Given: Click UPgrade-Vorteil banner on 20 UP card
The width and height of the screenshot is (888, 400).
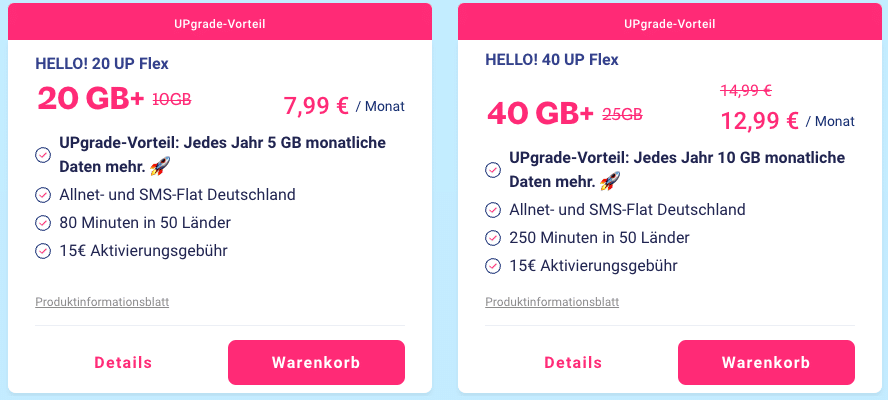Looking at the screenshot, I should coord(220,22).
